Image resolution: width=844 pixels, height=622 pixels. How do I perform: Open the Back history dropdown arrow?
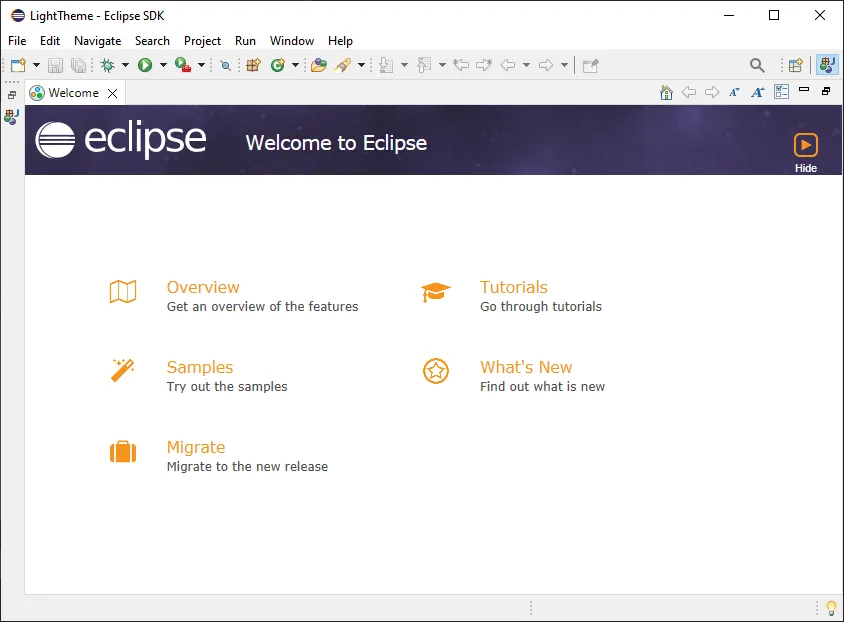pos(526,65)
